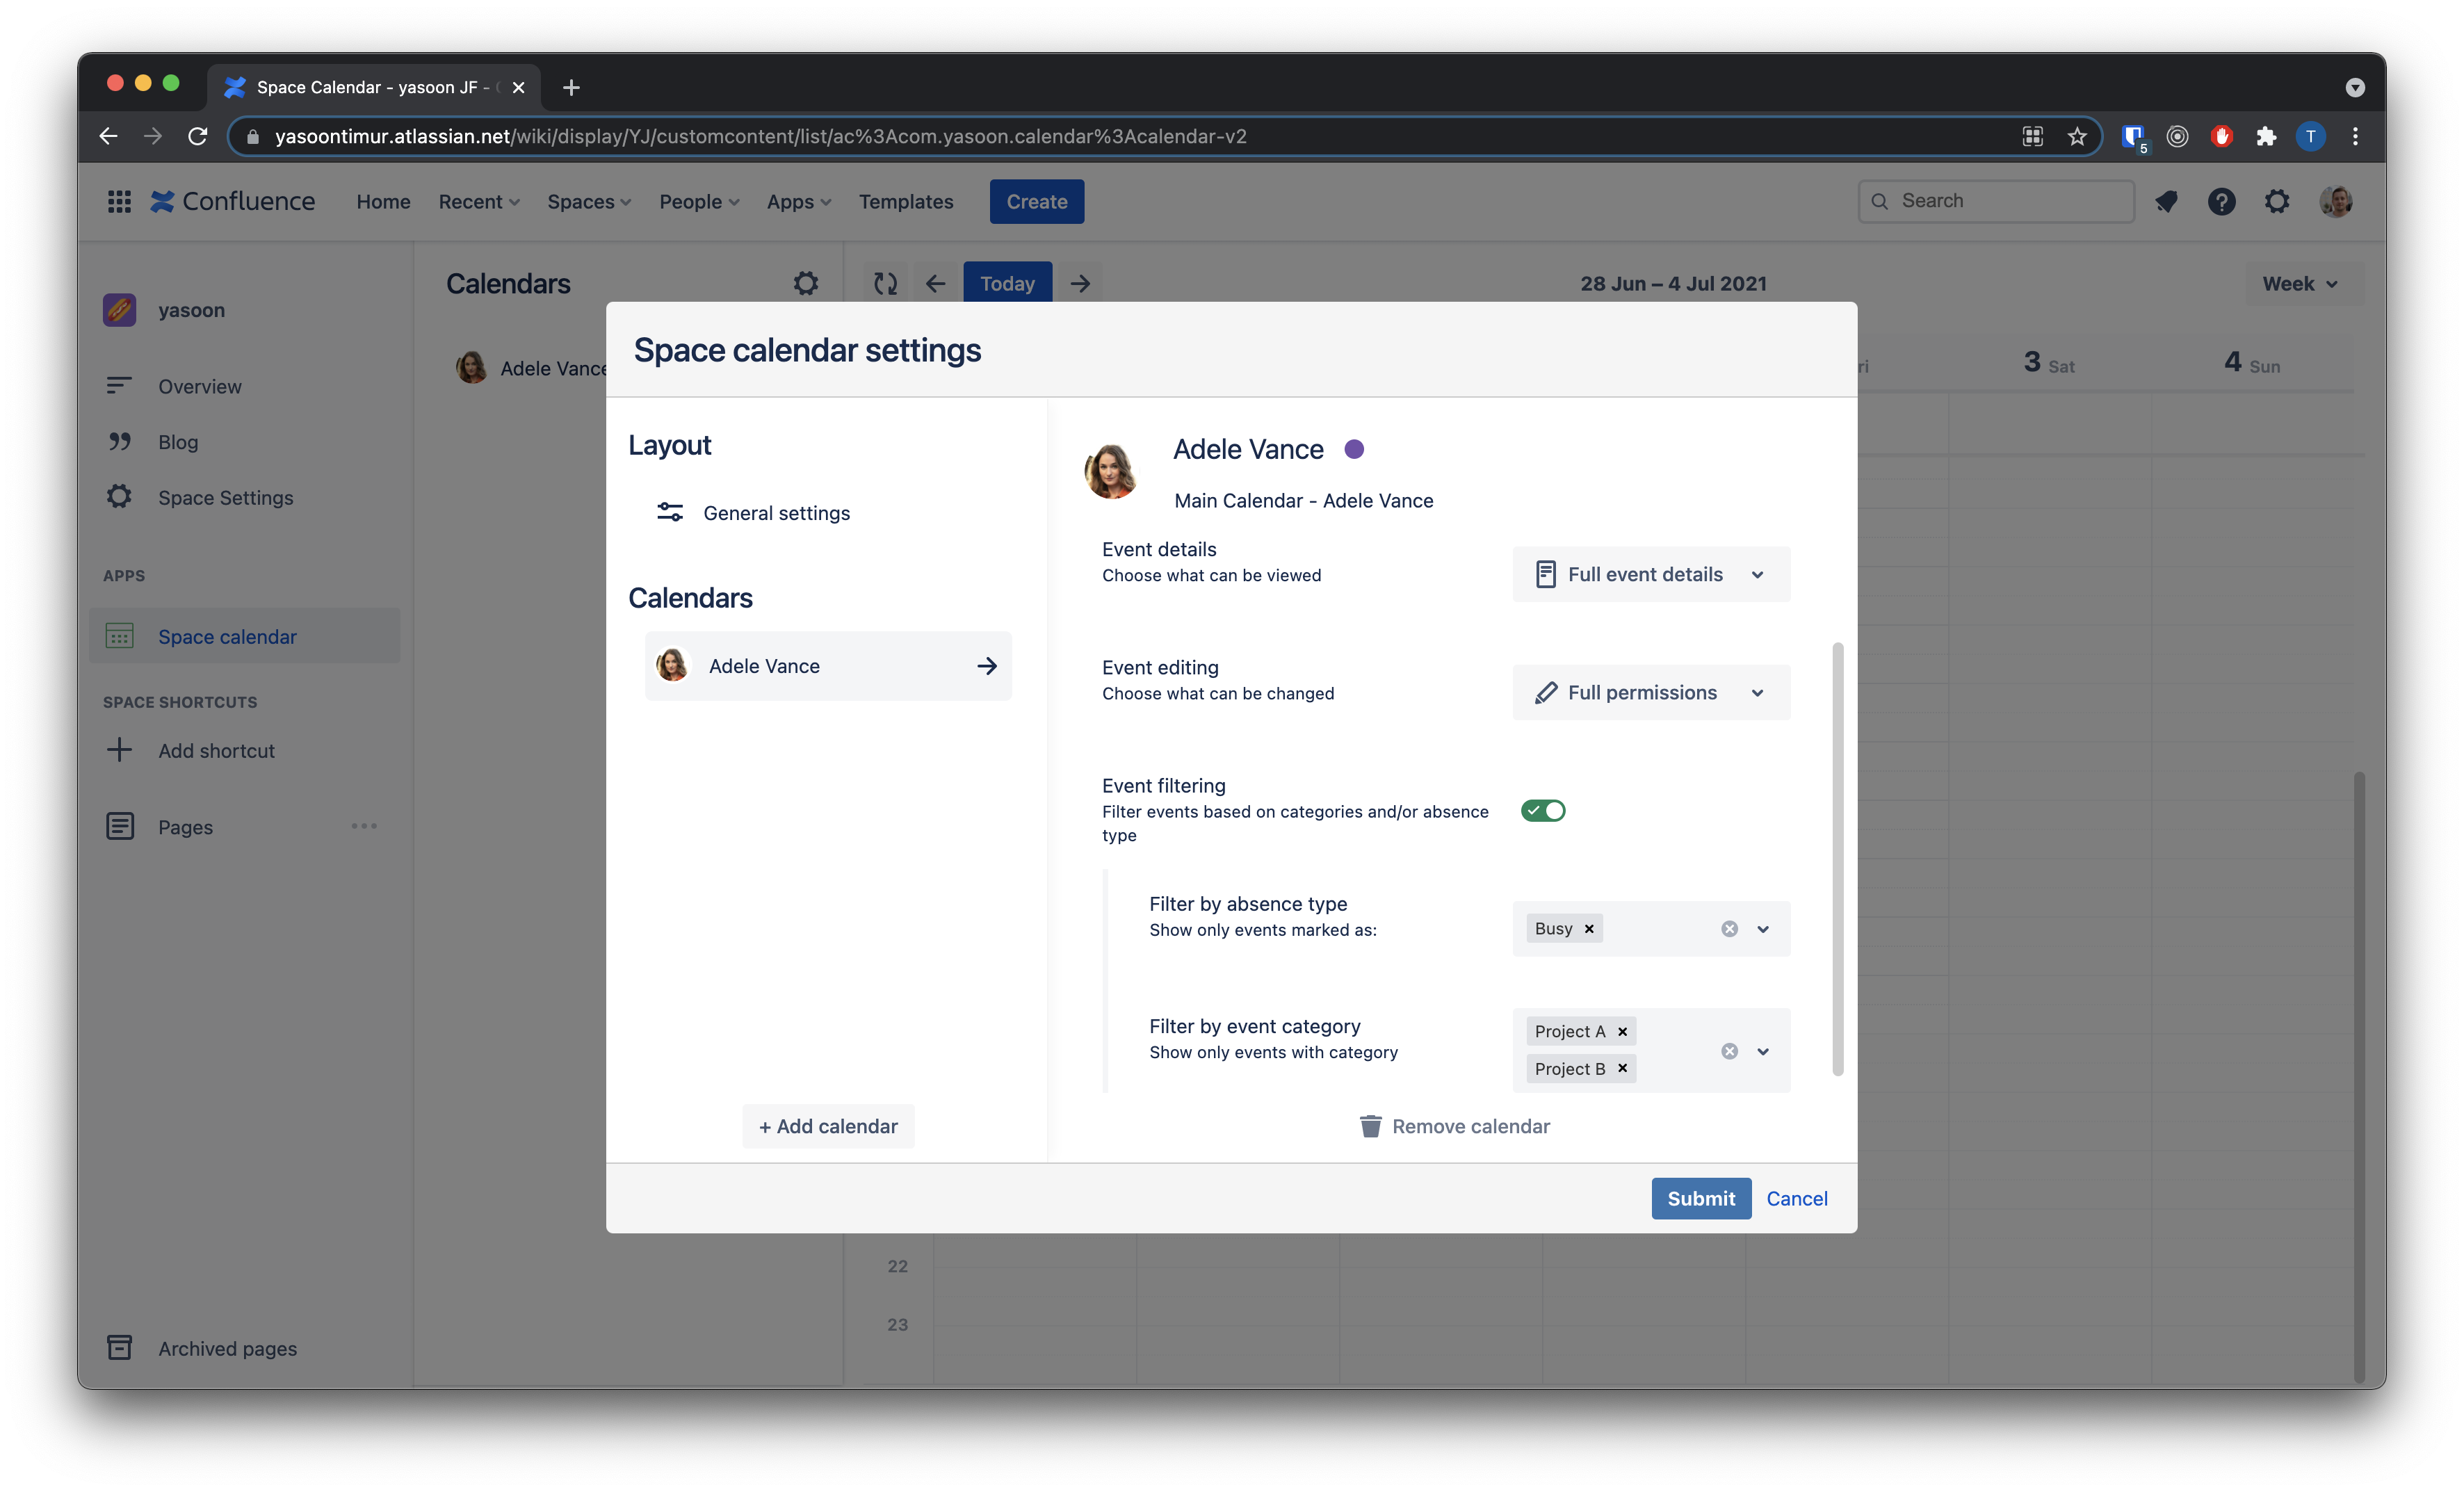Open the Calendars gear settings icon
This screenshot has height=1492, width=2464.
point(805,284)
